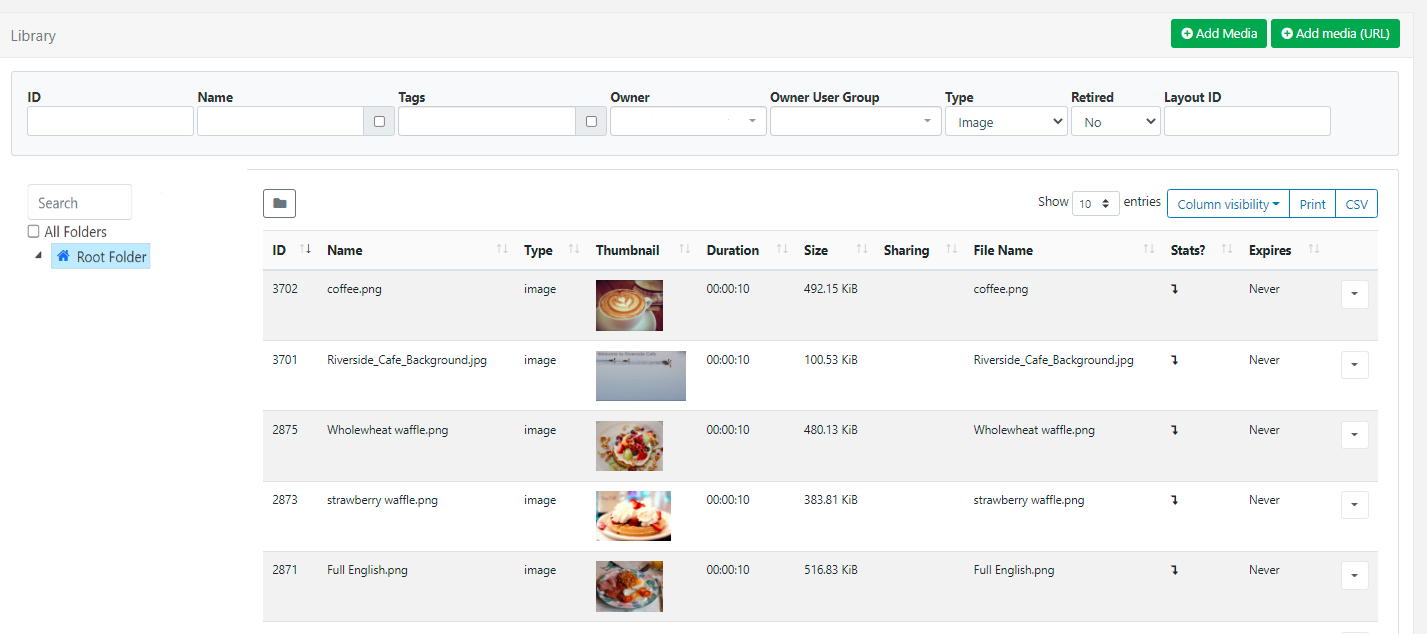Click sort arrows on File Name column
Viewport: 1427px width, 634px height.
[x=1148, y=250]
